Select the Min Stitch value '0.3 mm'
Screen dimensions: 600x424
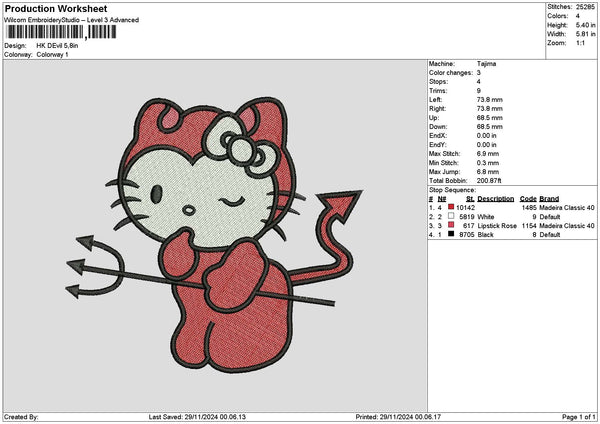[x=488, y=163]
